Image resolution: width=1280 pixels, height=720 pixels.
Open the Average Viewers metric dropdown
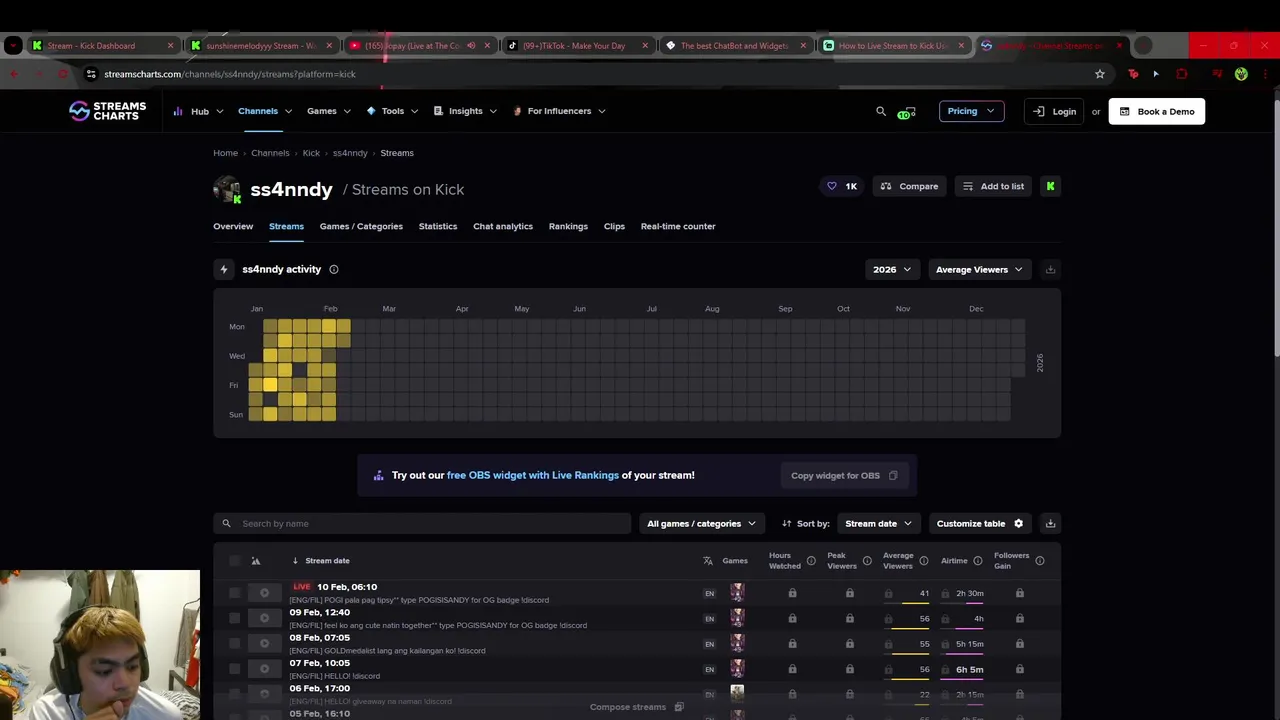(979, 269)
